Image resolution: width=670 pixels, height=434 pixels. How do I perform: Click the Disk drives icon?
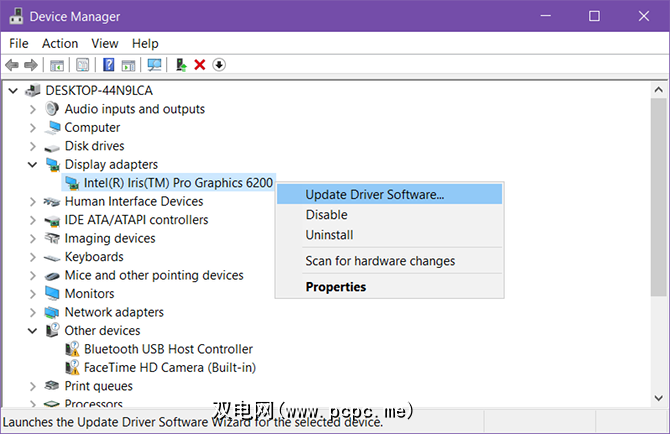tap(52, 147)
